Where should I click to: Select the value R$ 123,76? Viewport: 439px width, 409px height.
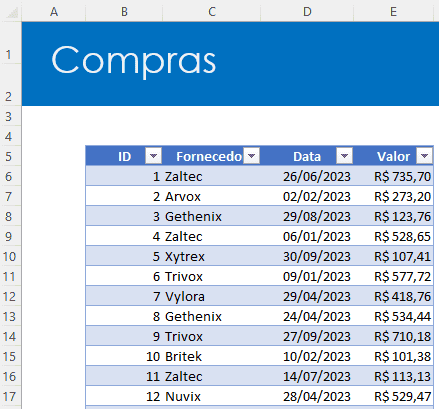[393, 216]
